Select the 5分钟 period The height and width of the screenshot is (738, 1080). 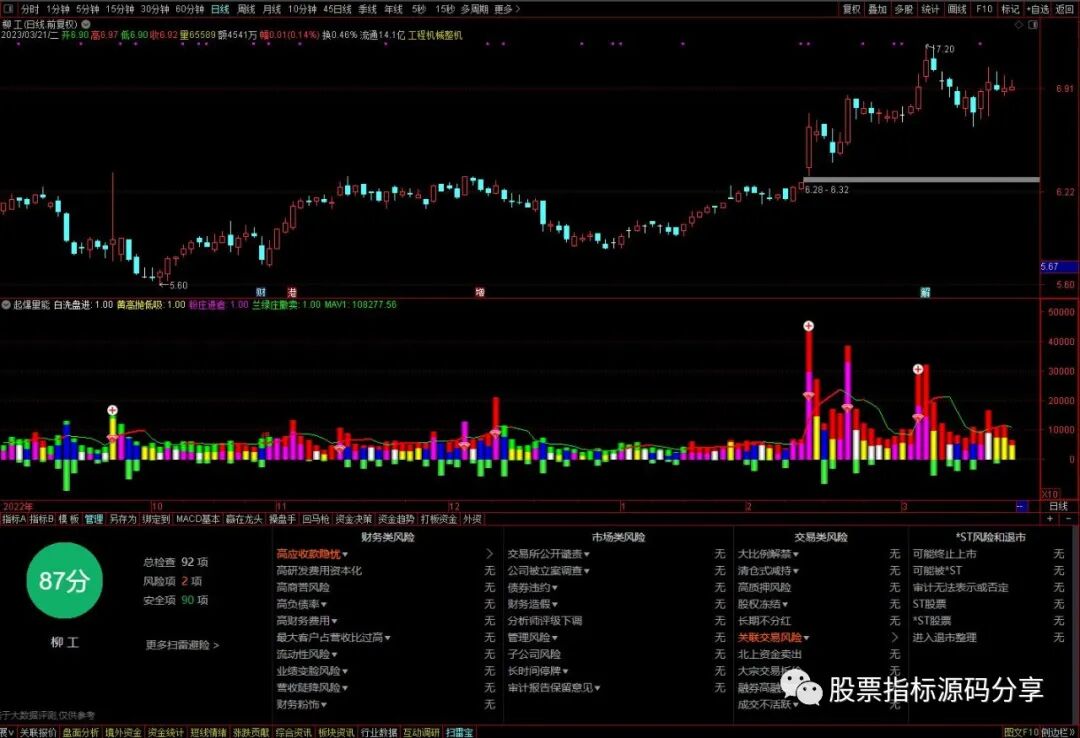pyautogui.click(x=87, y=9)
